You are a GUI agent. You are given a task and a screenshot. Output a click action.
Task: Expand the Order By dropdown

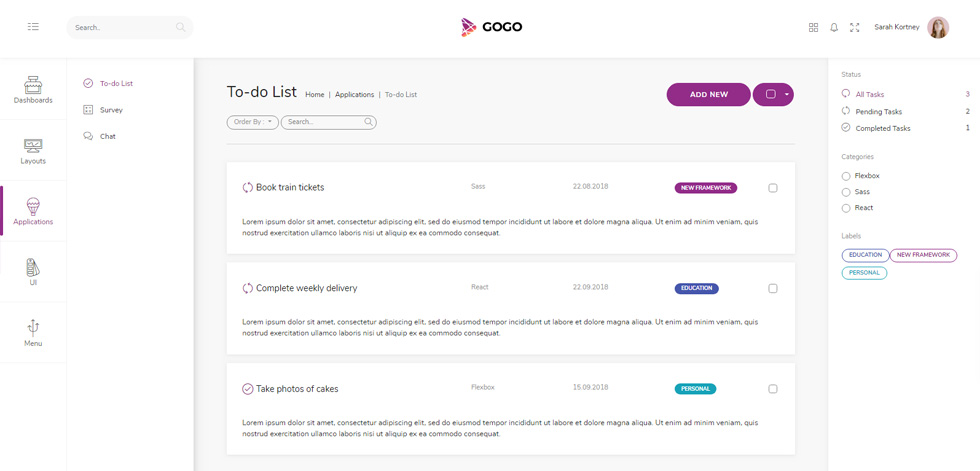click(252, 122)
